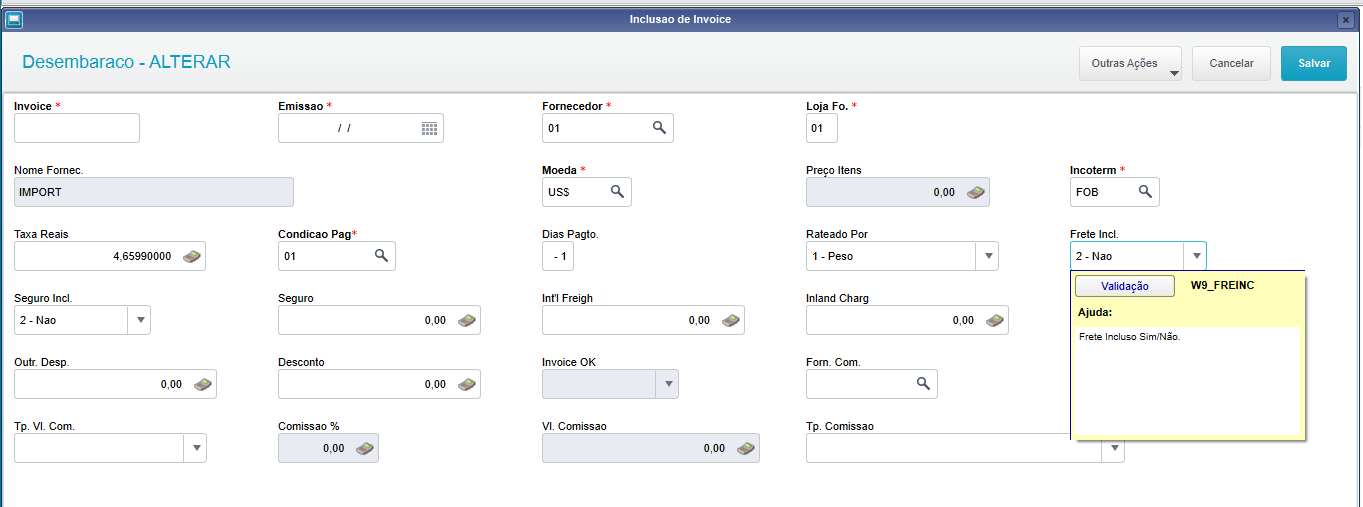
Task: Click the application icon in title bar
Action: (x=15, y=19)
